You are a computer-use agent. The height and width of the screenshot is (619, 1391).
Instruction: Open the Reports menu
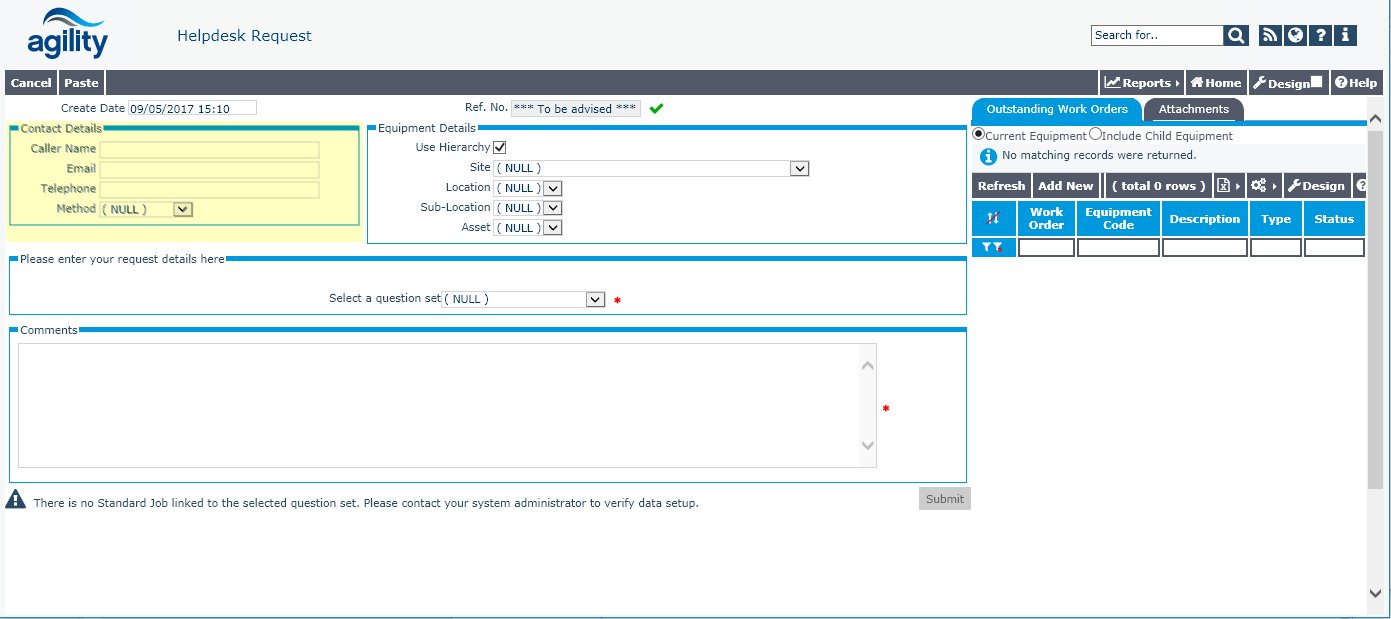1140,83
